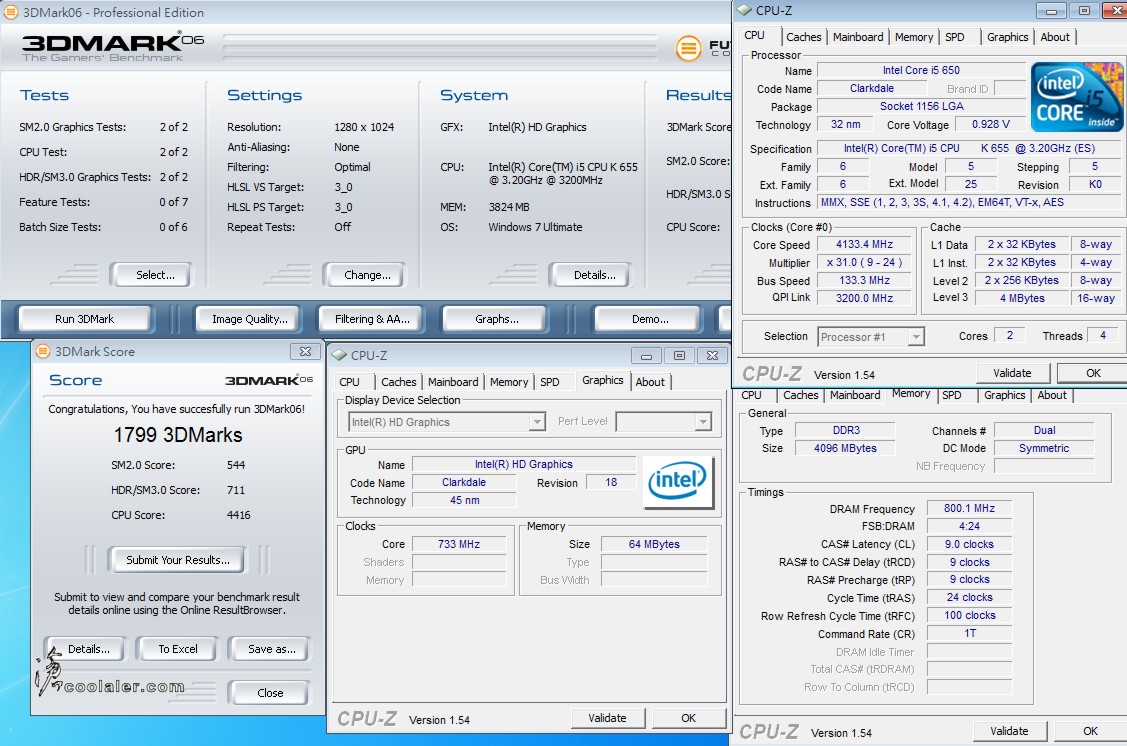Open Filtering & AA options
1127x746 pixels.
point(372,318)
